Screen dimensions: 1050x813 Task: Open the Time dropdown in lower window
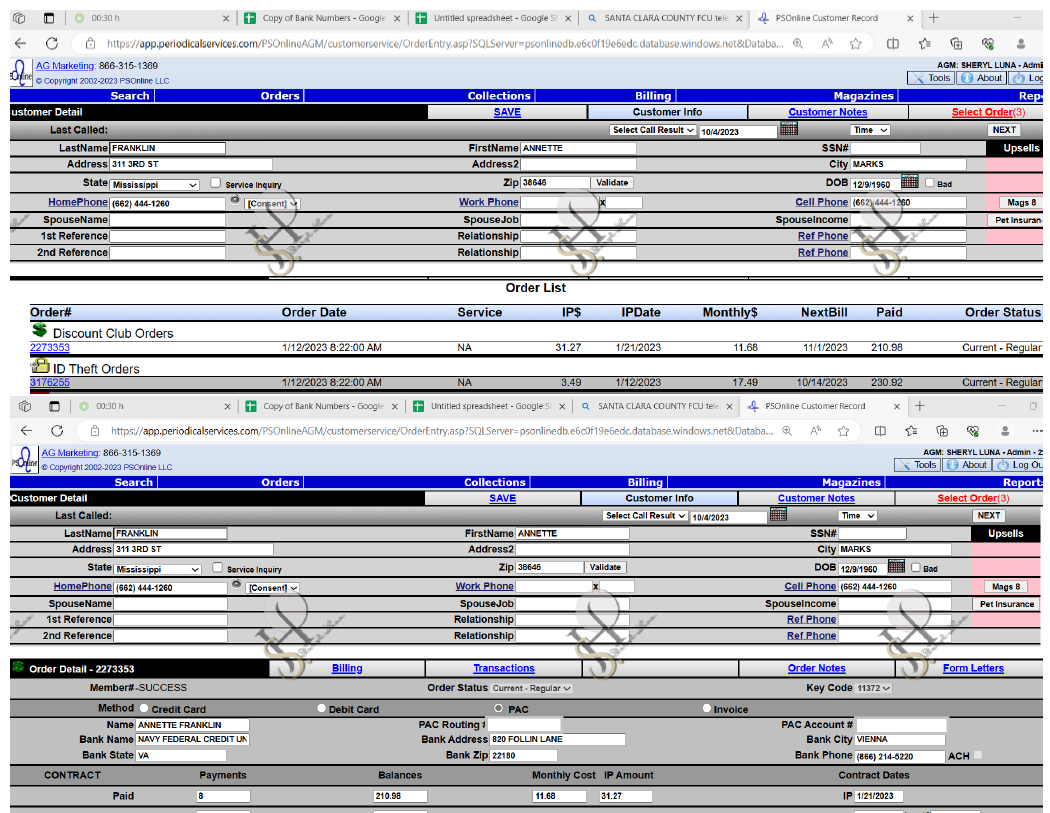tap(857, 516)
